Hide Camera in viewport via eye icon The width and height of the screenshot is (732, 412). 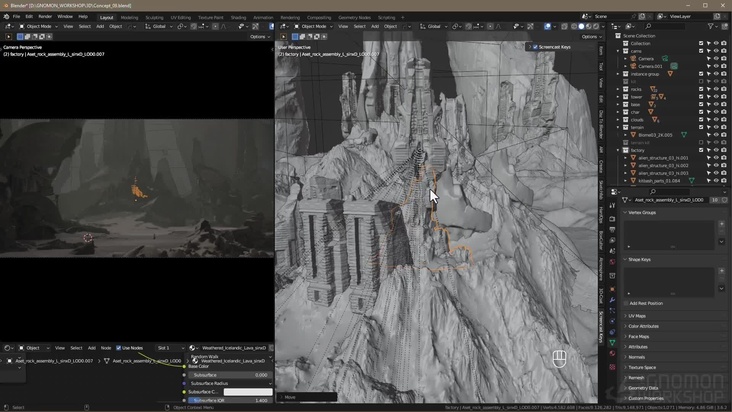tap(716, 58)
